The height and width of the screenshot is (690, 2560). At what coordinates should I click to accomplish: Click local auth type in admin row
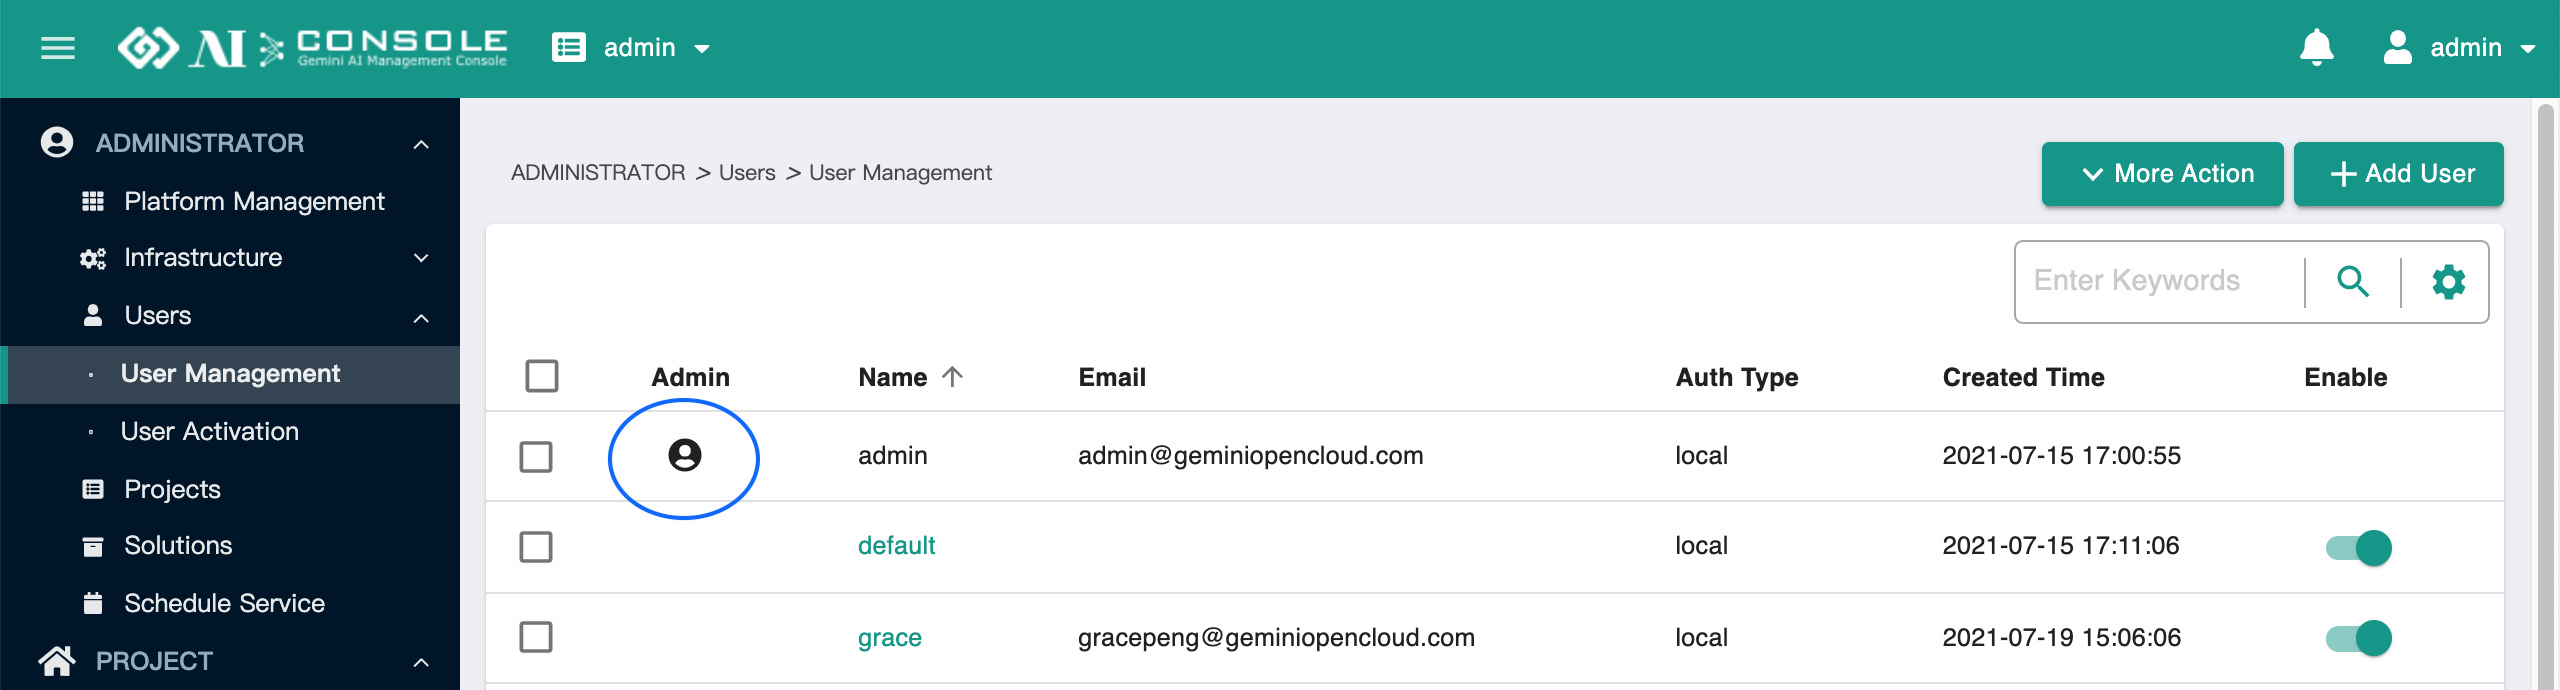click(x=1701, y=456)
